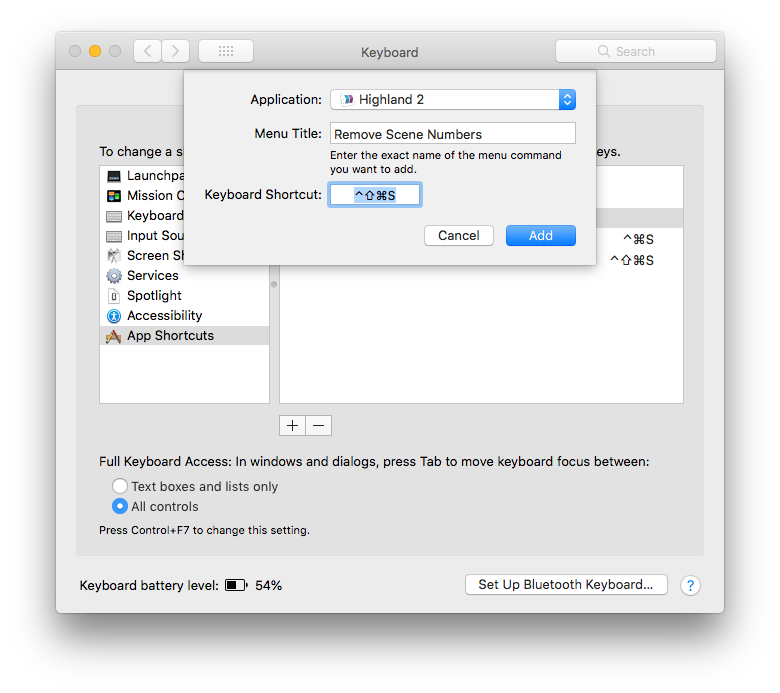Click the help question mark button
This screenshot has width=780, height=693.
[x=690, y=585]
